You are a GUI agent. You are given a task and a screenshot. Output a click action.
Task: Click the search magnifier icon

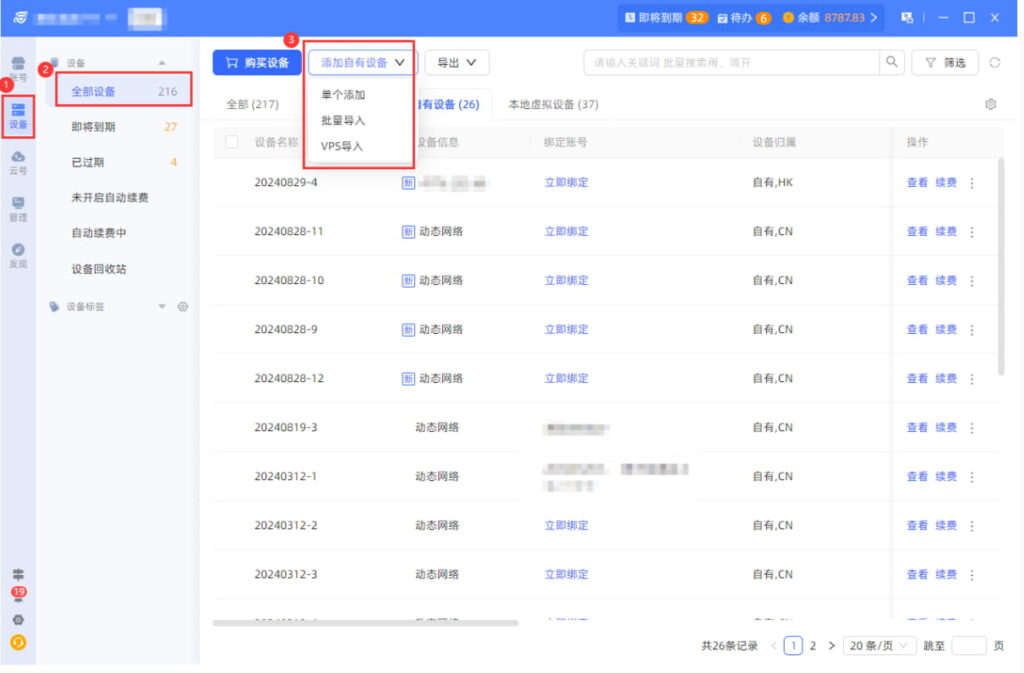(x=891, y=62)
